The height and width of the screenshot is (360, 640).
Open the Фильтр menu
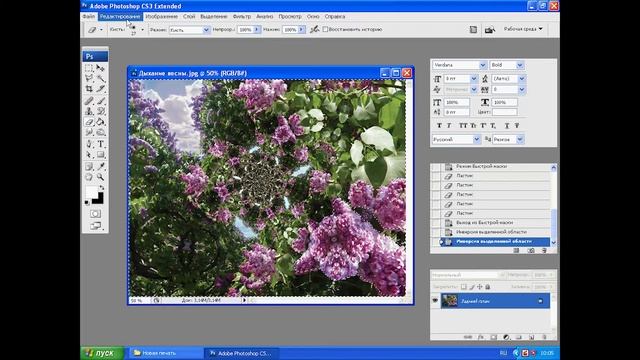pos(242,16)
